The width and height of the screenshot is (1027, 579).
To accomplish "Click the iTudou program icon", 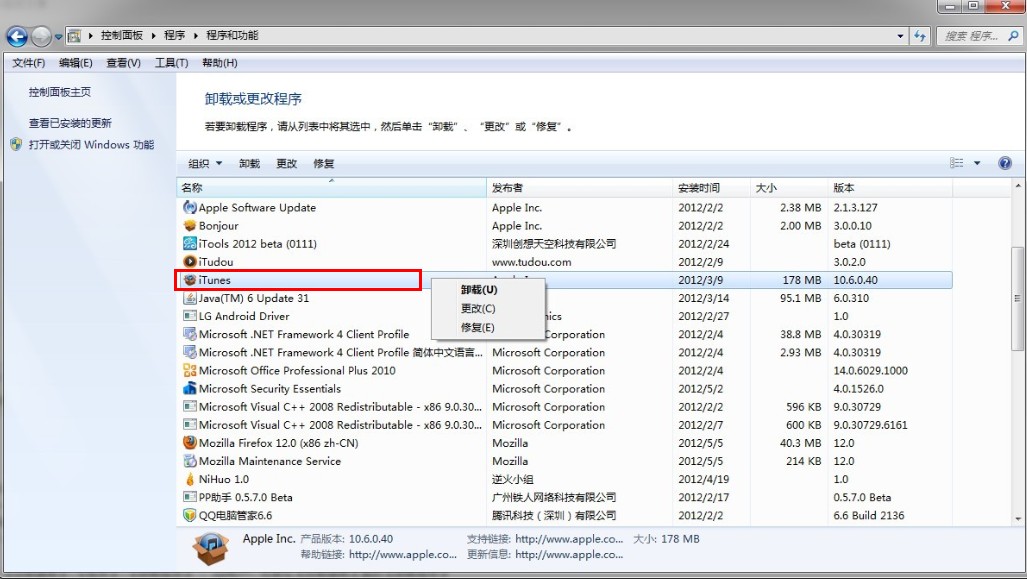I will 189,262.
